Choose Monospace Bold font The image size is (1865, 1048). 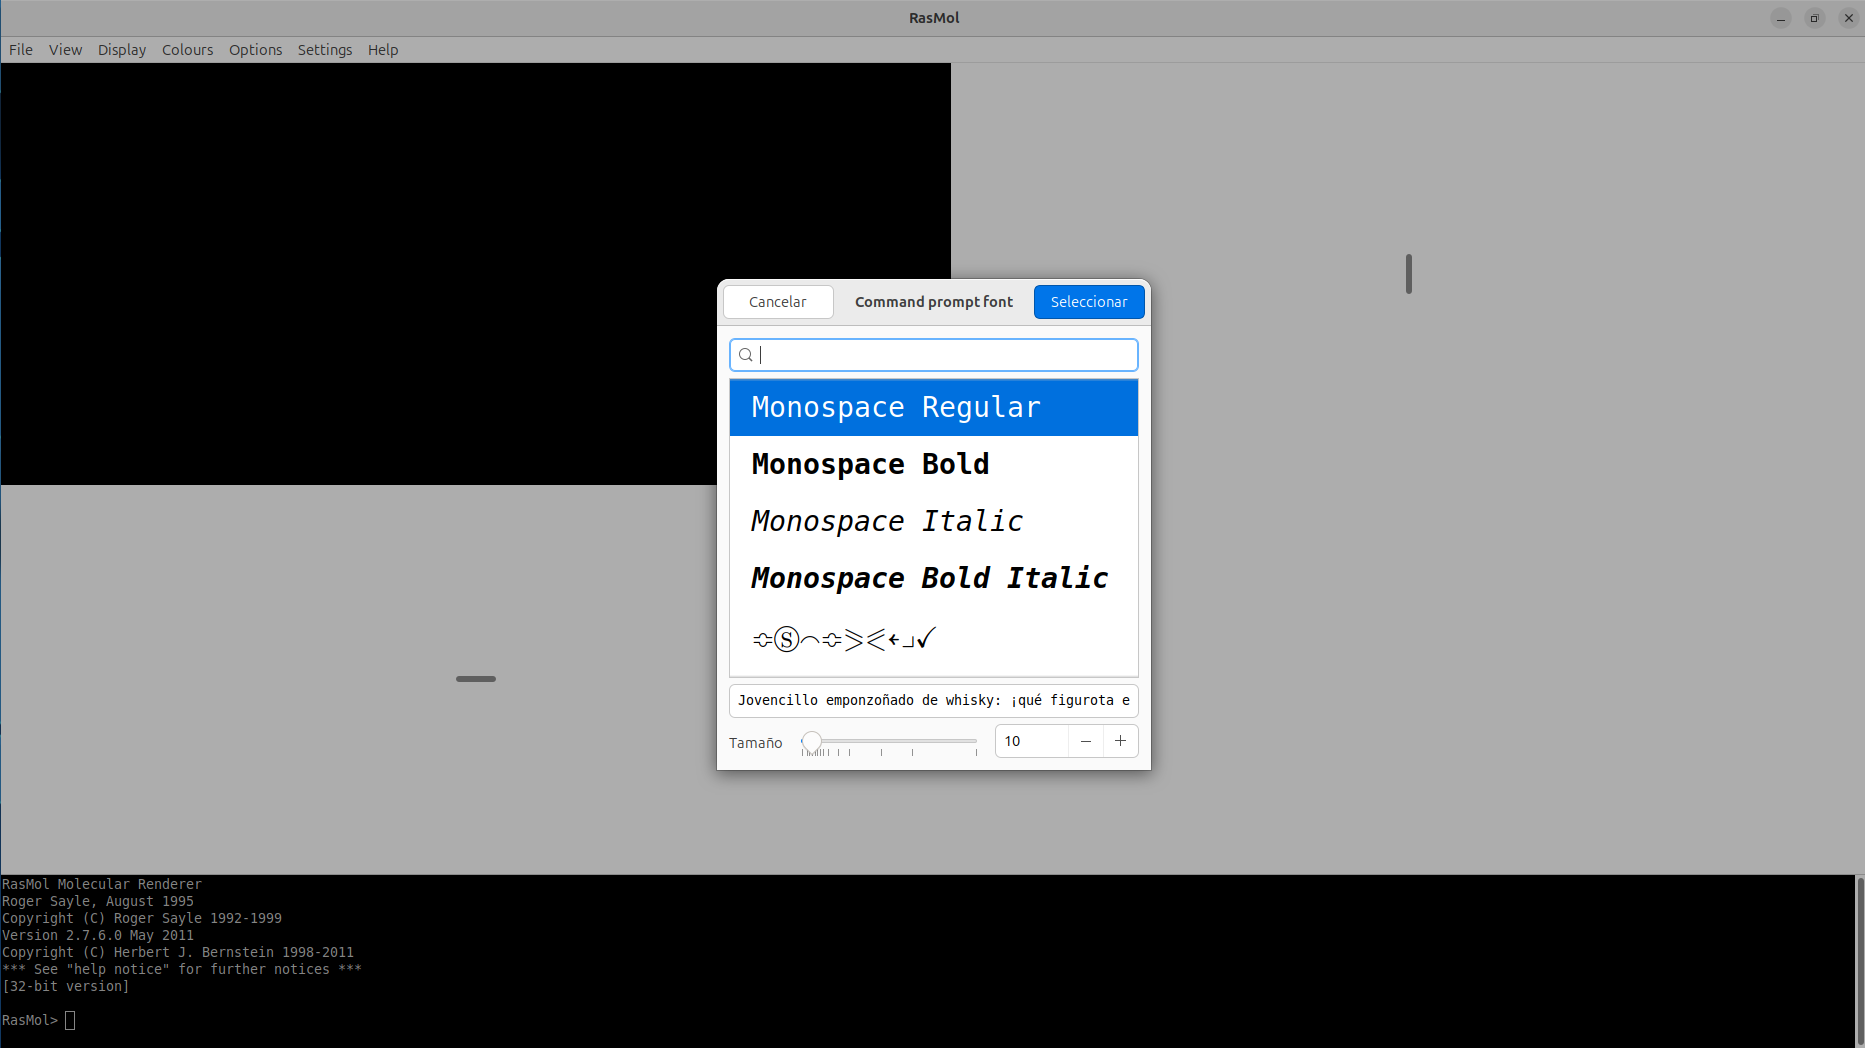tap(933, 465)
